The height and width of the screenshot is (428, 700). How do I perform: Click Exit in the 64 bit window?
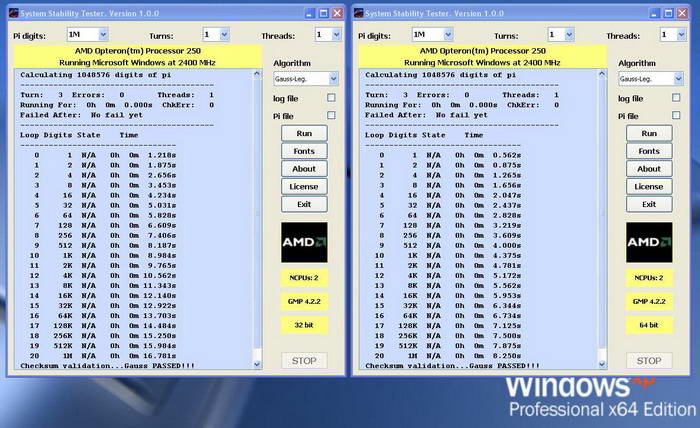click(x=649, y=204)
